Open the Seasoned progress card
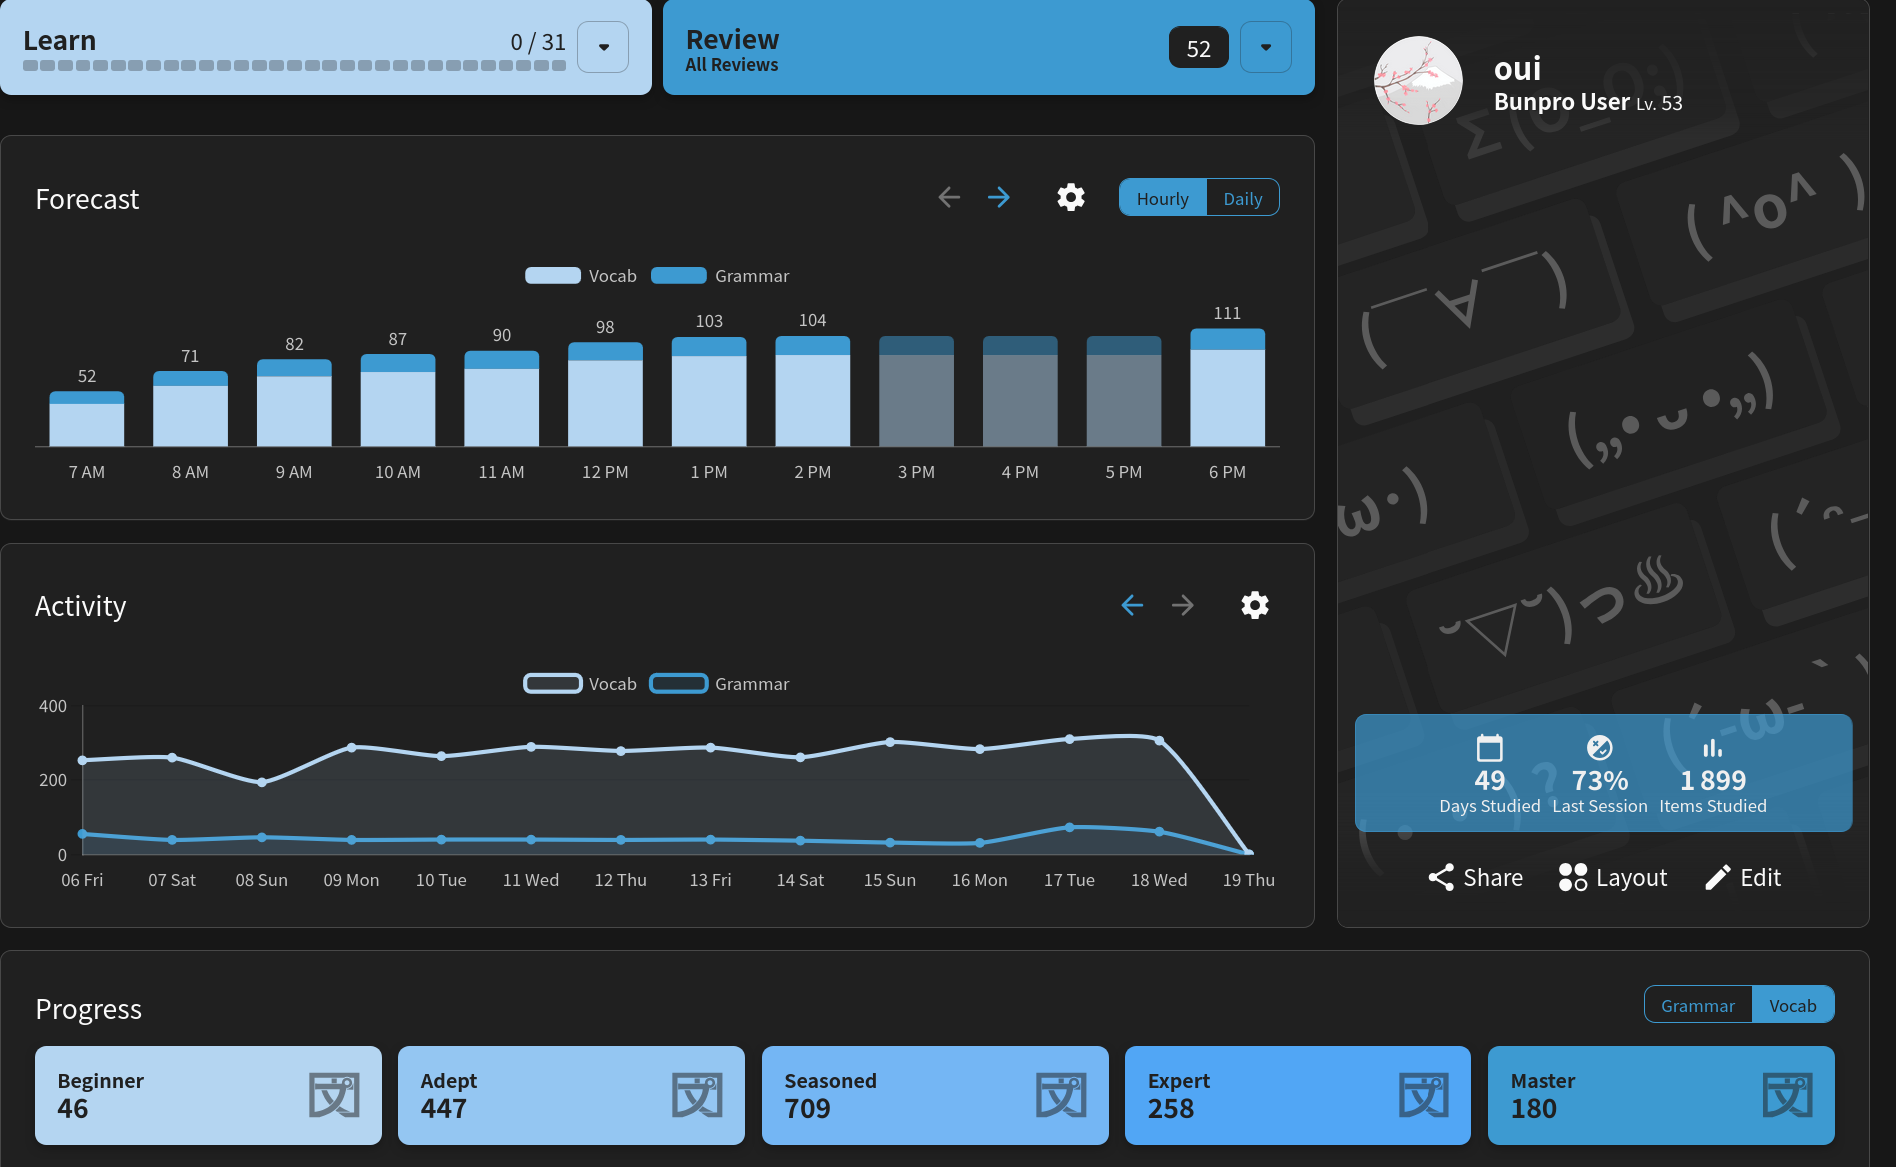Image resolution: width=1897 pixels, height=1167 pixels. pos(934,1095)
